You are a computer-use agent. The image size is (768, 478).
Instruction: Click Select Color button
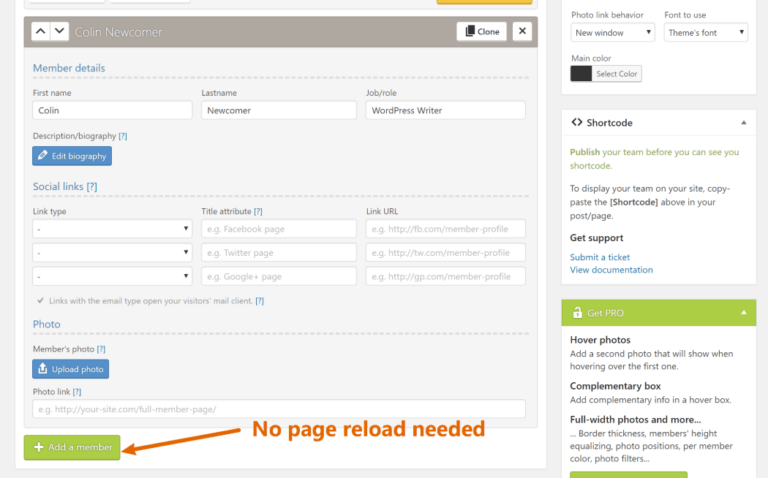pyautogui.click(x=617, y=74)
